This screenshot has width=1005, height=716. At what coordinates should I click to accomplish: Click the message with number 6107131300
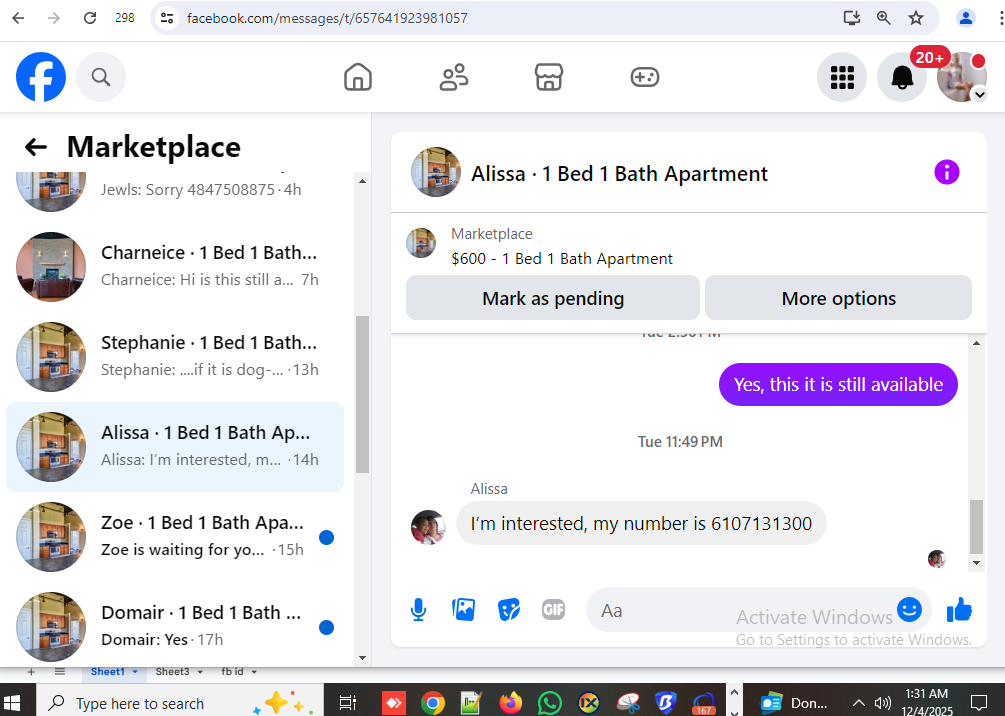[641, 523]
